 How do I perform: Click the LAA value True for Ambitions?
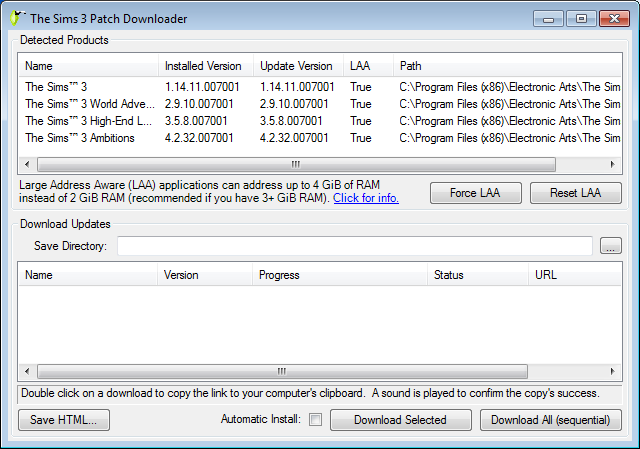[x=361, y=138]
